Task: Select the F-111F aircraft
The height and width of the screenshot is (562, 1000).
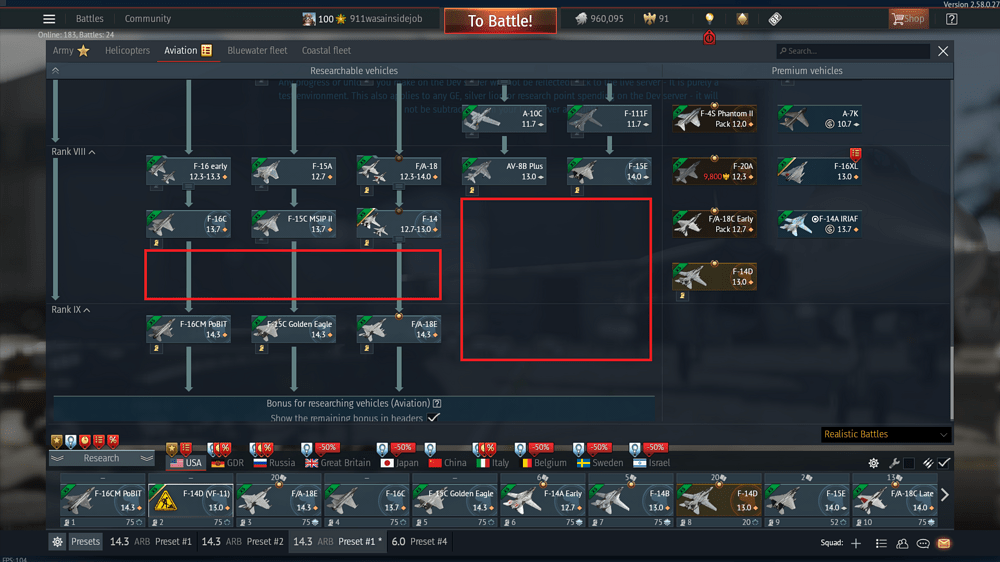Action: 609,119
